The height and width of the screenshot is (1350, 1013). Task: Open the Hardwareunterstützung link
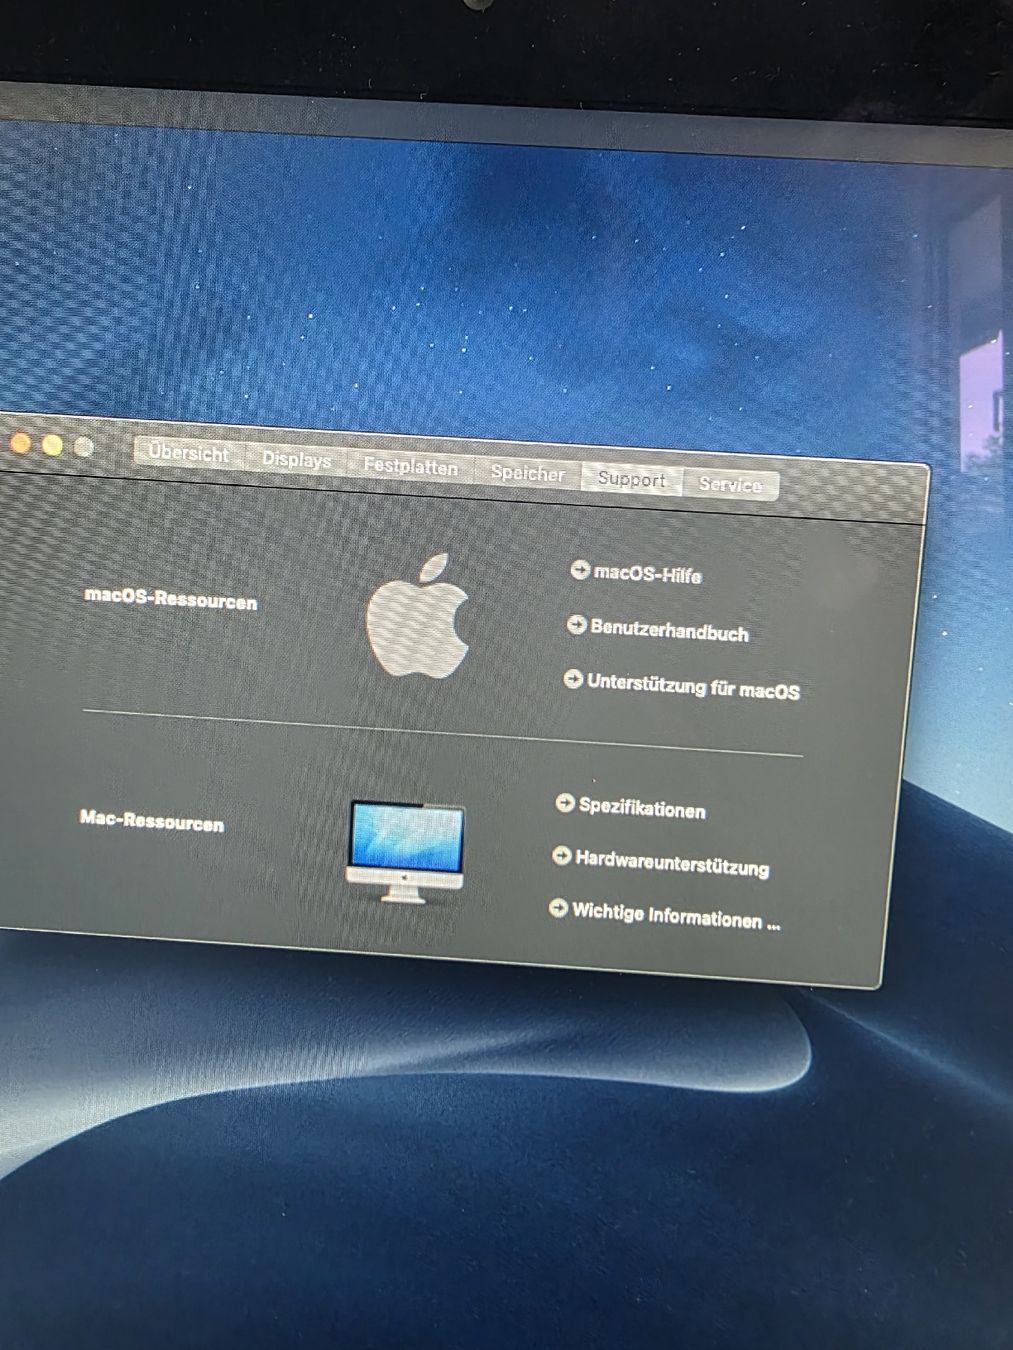point(672,863)
